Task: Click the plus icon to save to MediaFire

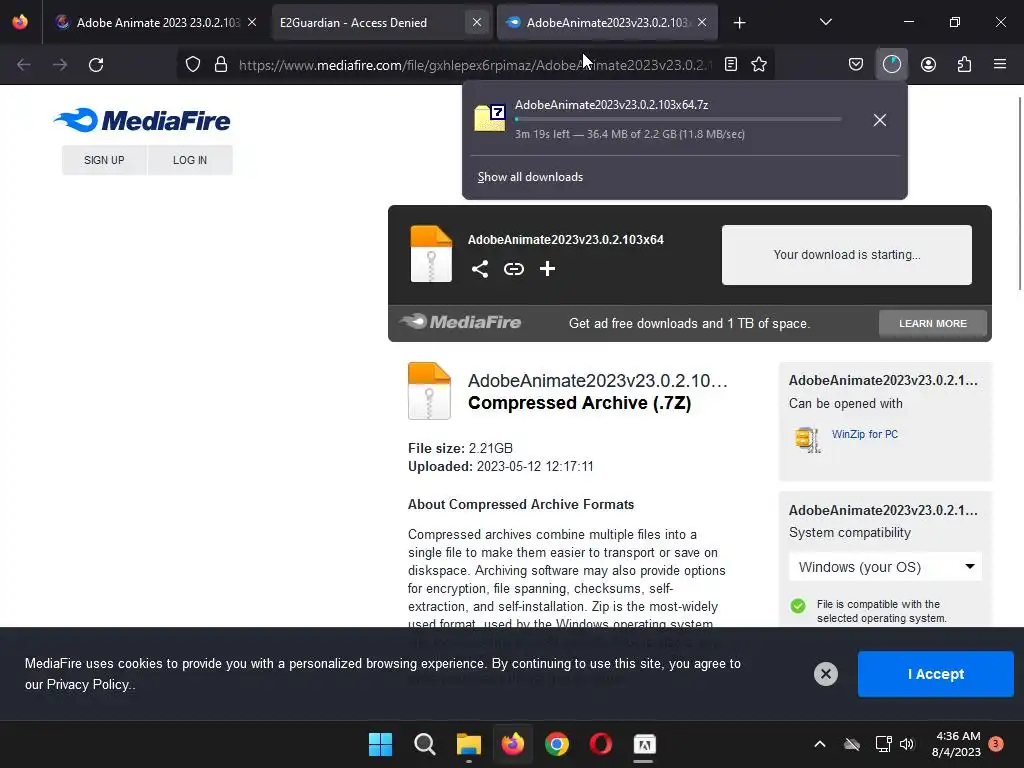Action: pyautogui.click(x=547, y=268)
